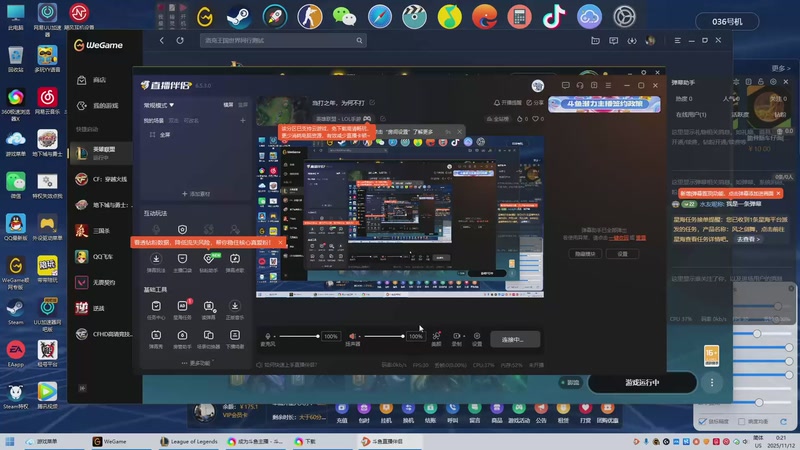Open WeGame hamburger menu

pyautogui.click(x=678, y=40)
